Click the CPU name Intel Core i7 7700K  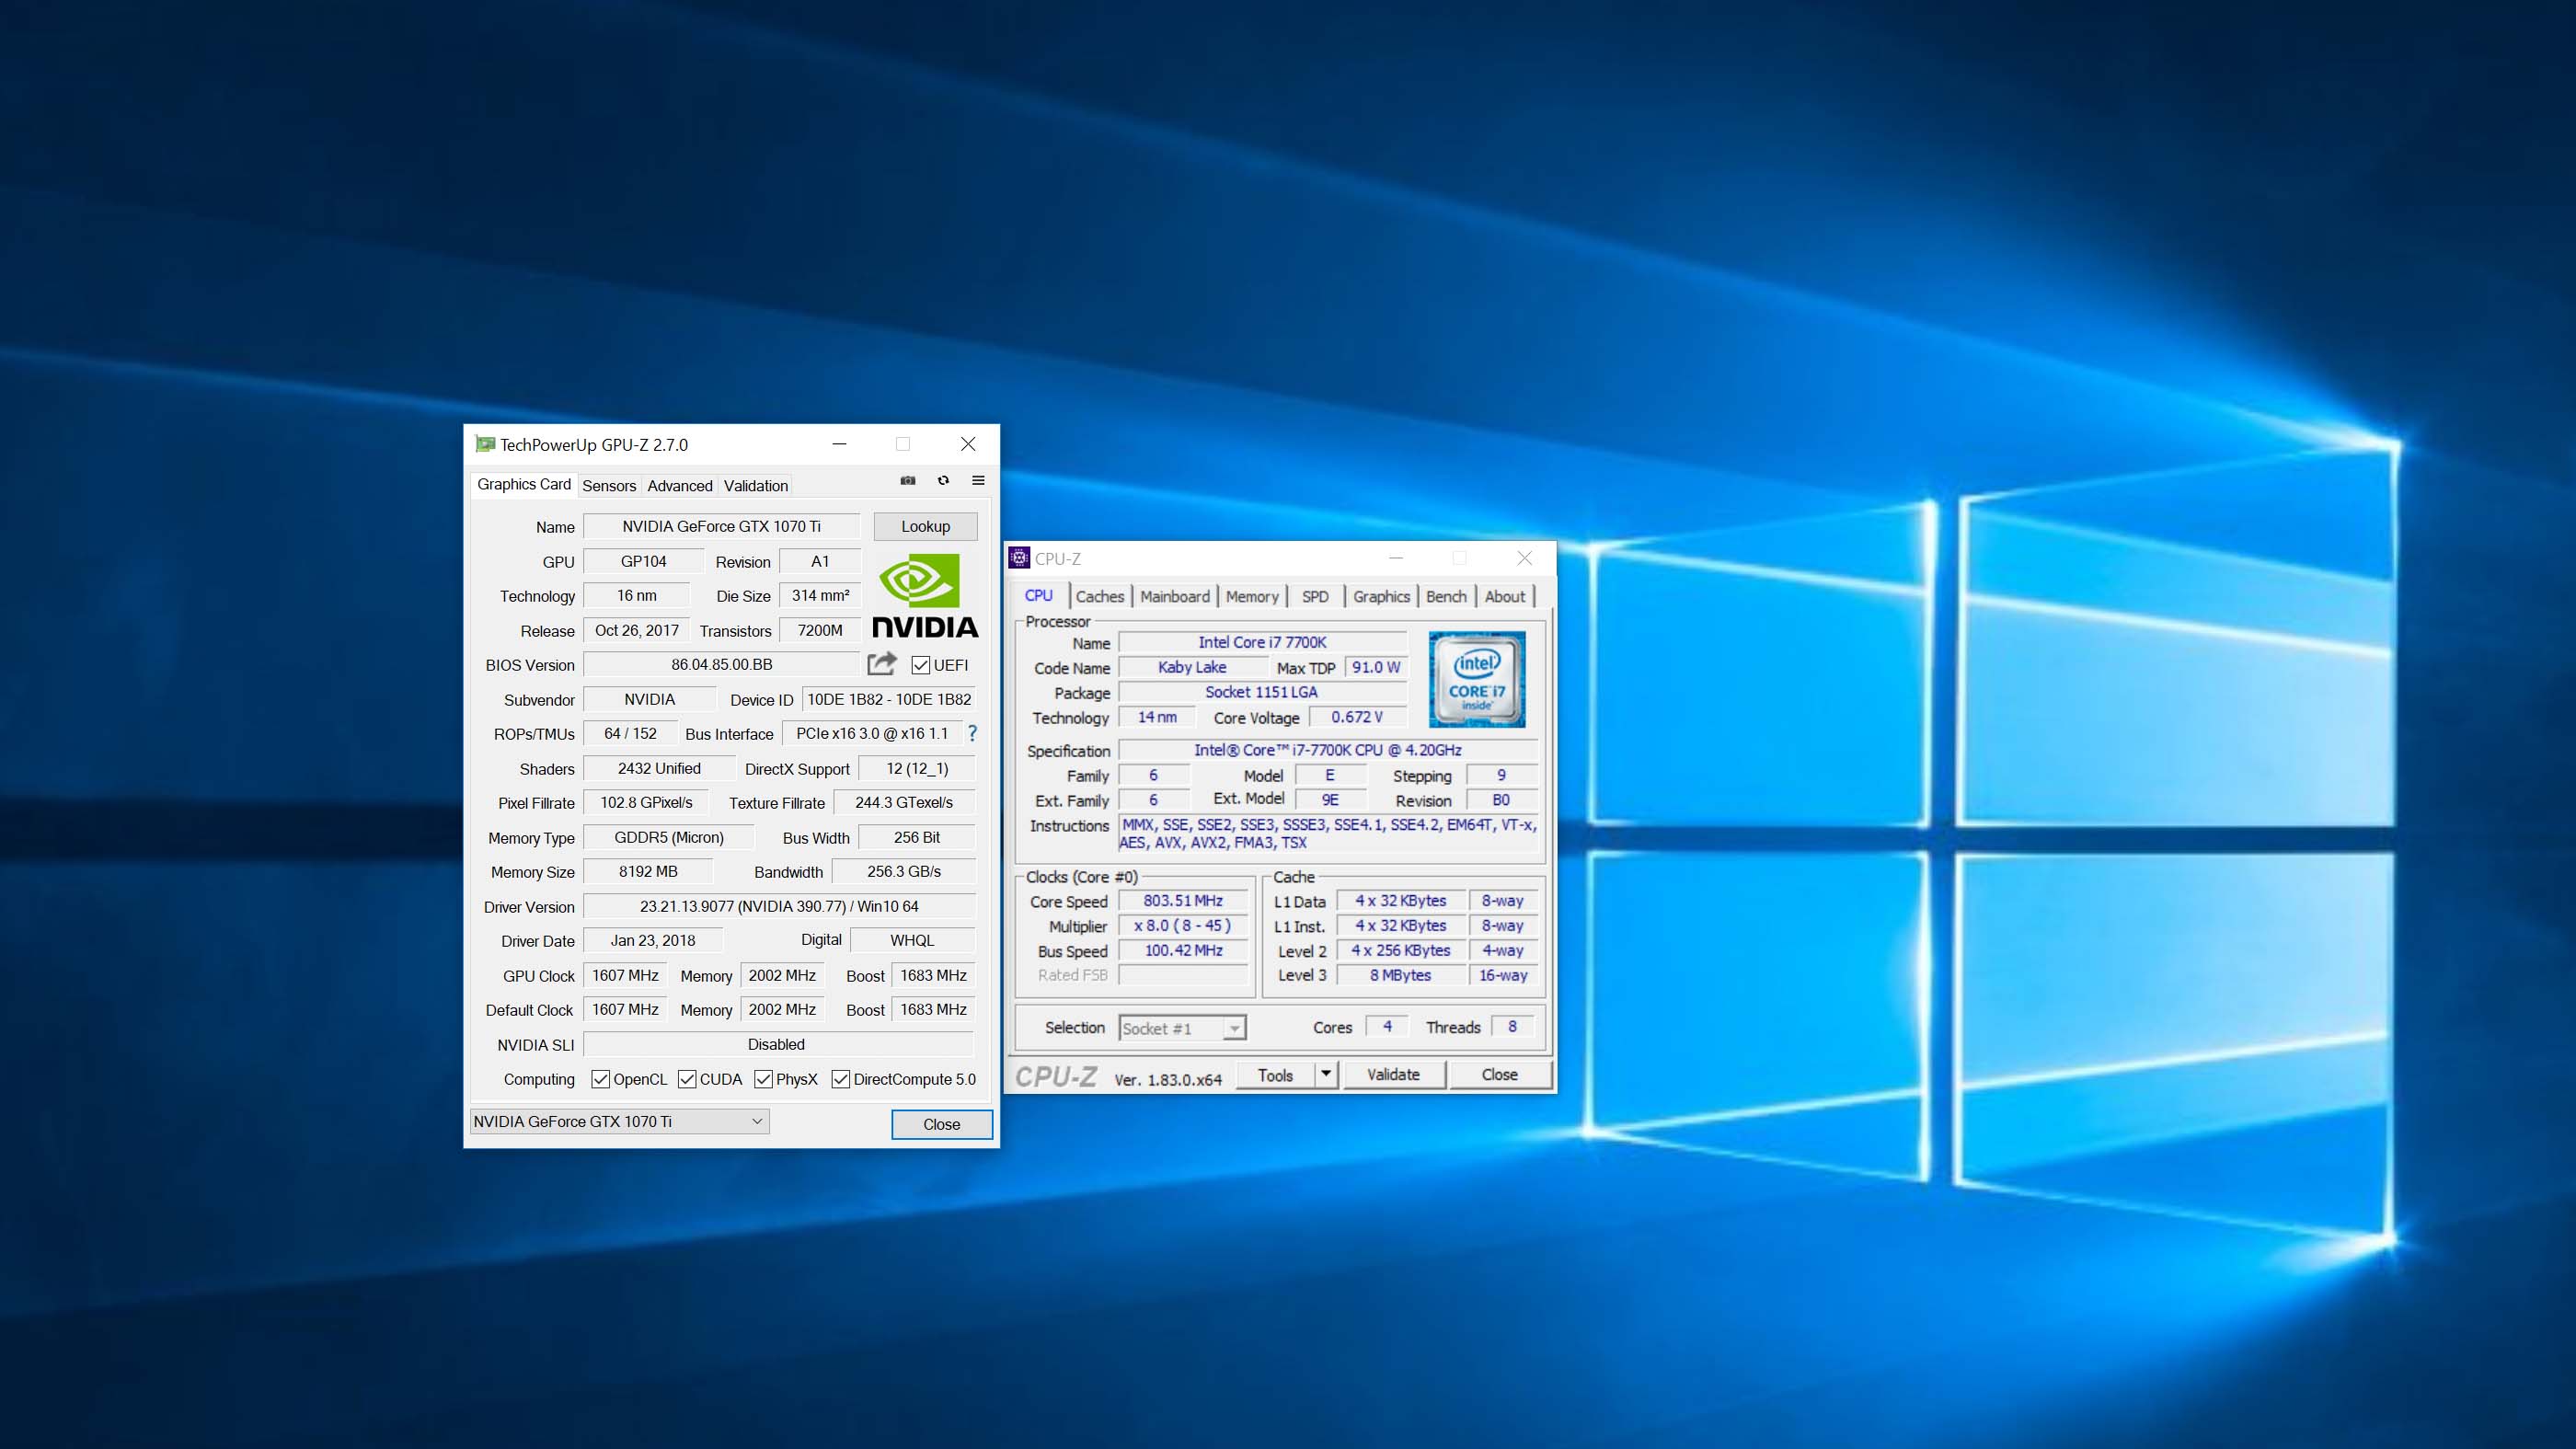click(x=1262, y=643)
